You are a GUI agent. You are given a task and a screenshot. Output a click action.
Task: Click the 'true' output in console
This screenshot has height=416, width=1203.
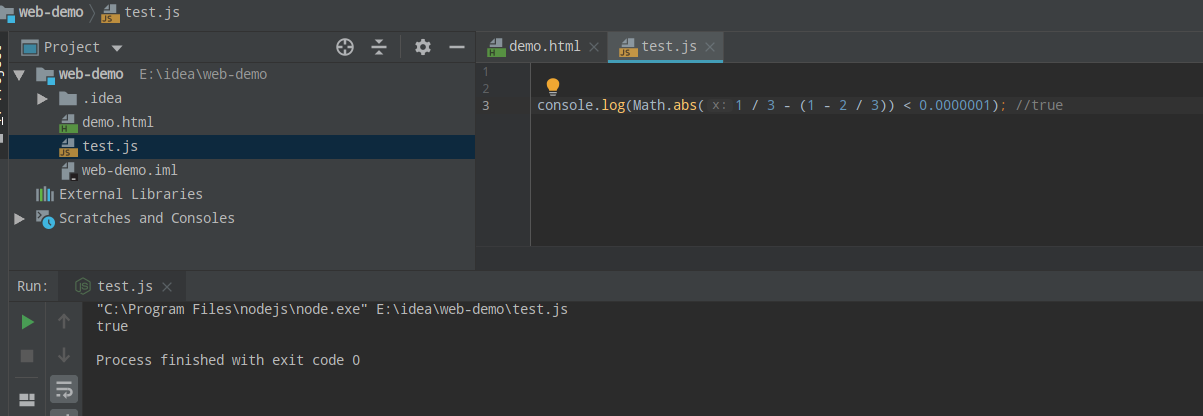coord(112,327)
